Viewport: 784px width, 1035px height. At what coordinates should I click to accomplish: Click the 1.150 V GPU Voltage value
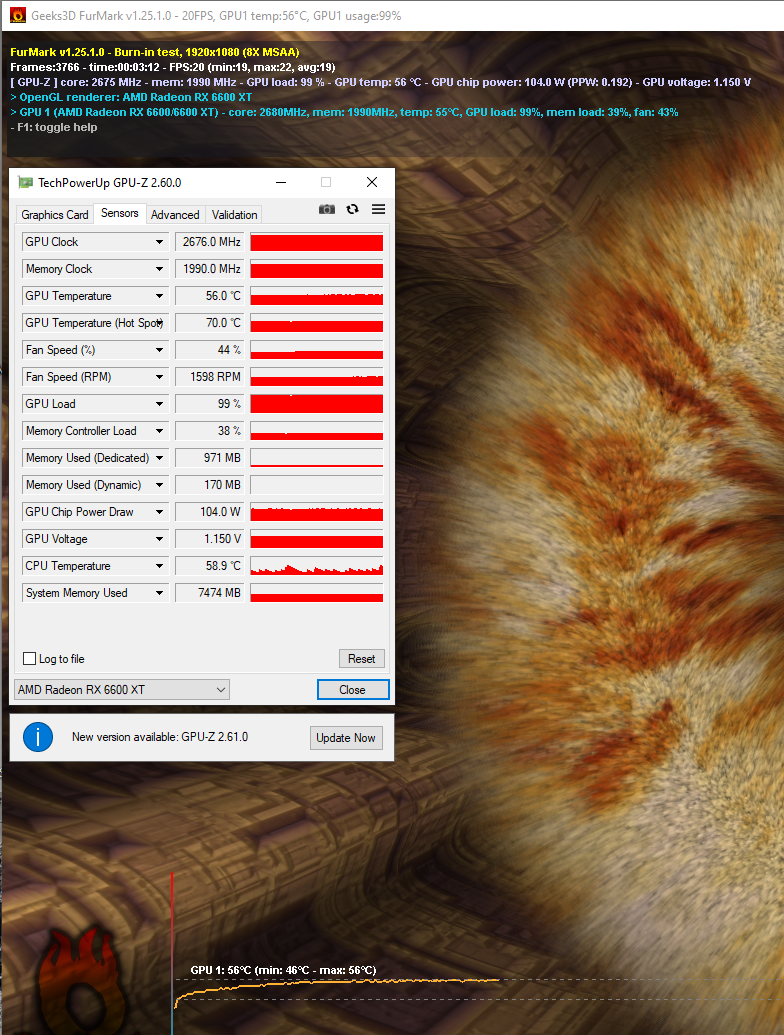210,539
